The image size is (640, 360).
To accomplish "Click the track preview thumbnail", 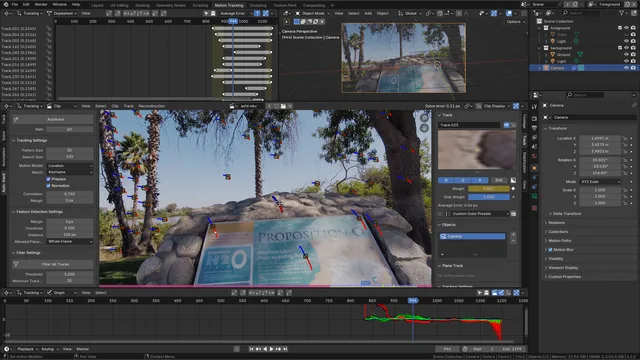I will pos(477,149).
